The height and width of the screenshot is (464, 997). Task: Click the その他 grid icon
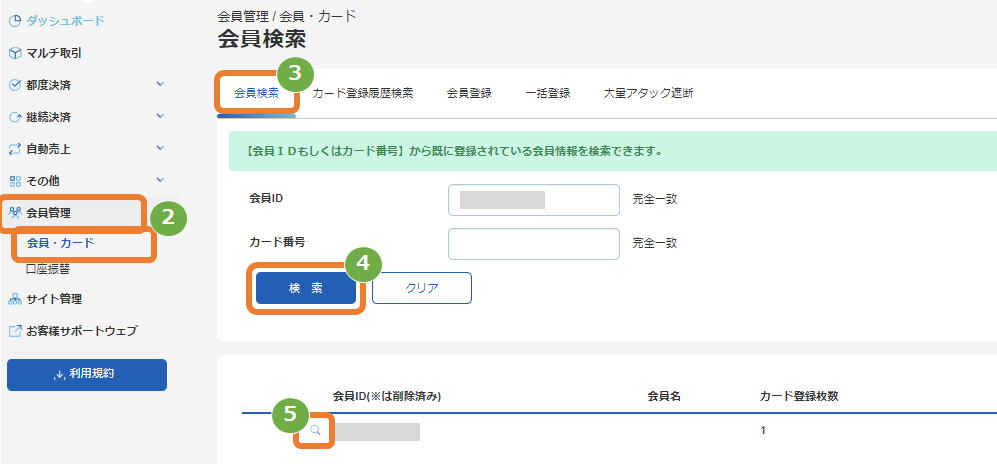(x=16, y=181)
